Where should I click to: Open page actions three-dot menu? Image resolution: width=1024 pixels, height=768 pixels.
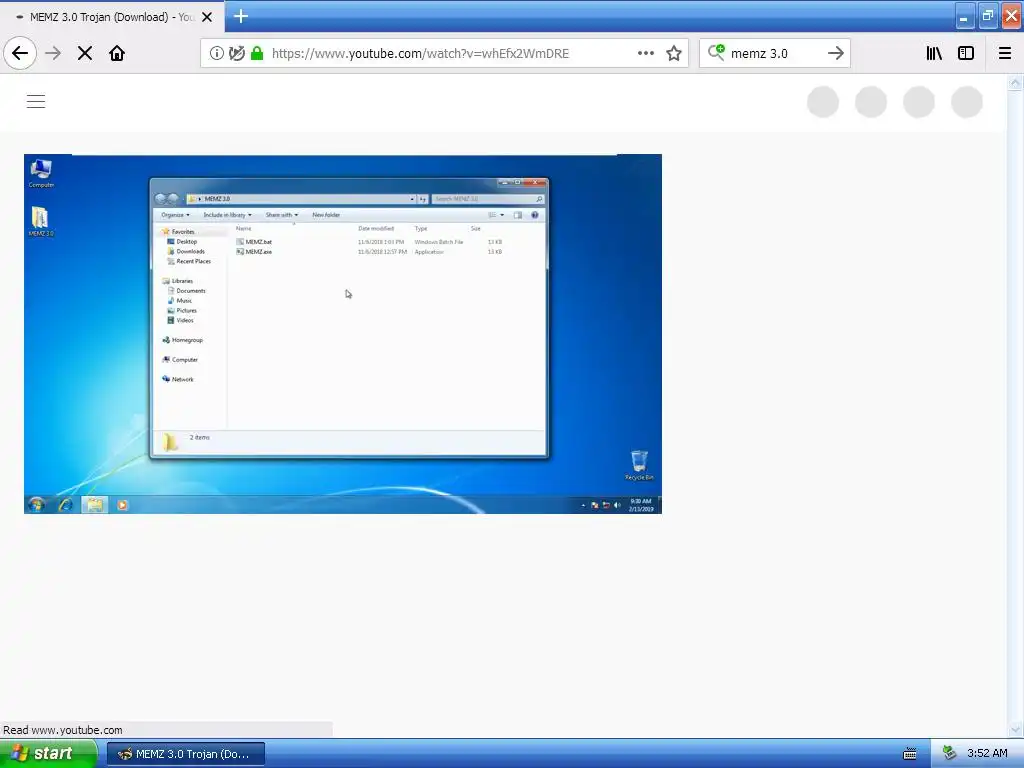click(x=645, y=54)
